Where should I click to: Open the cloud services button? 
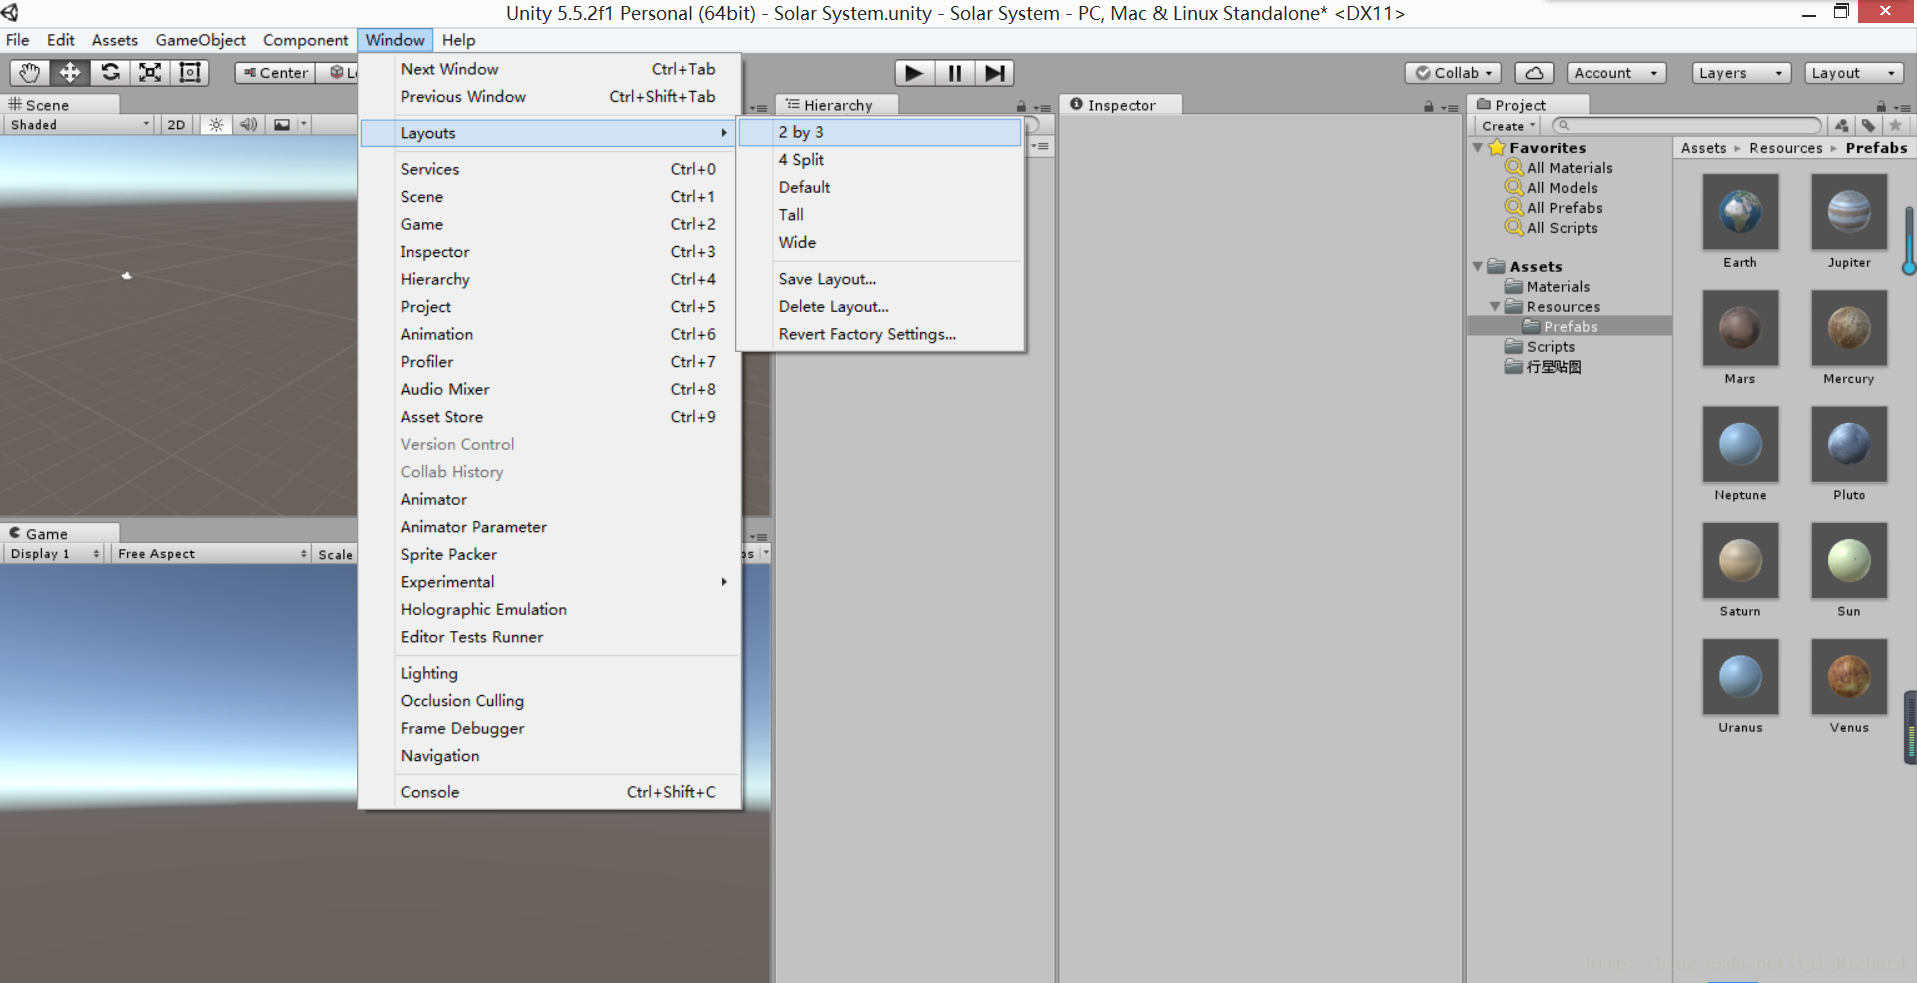tap(1534, 73)
